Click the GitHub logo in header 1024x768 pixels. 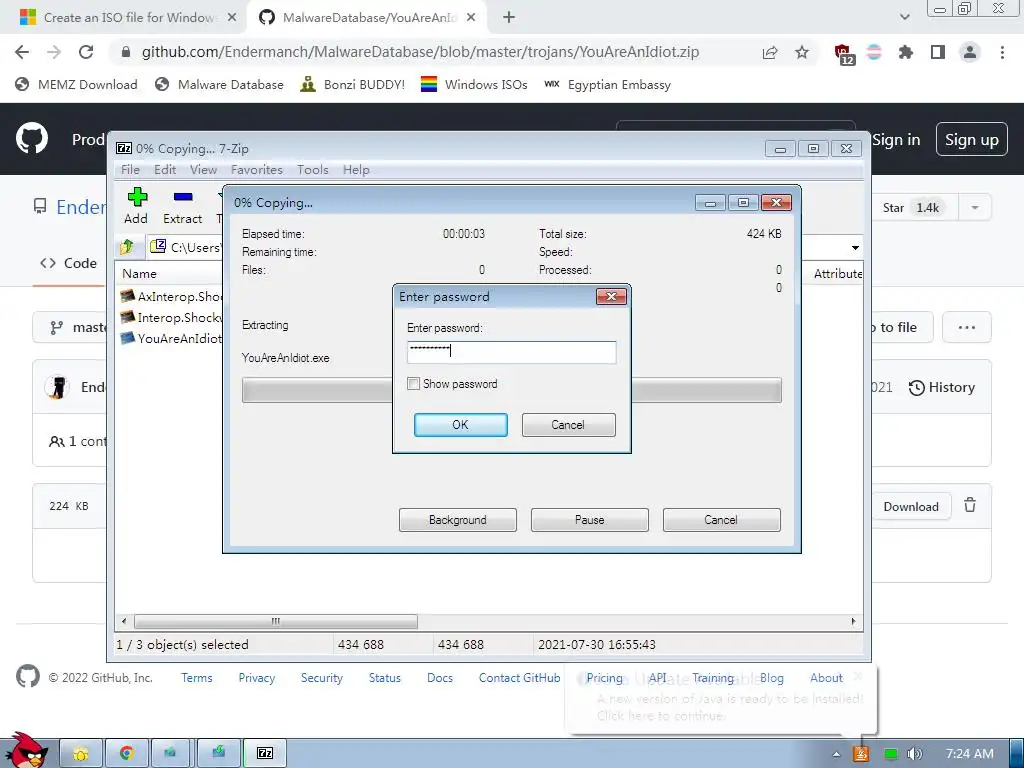31,138
